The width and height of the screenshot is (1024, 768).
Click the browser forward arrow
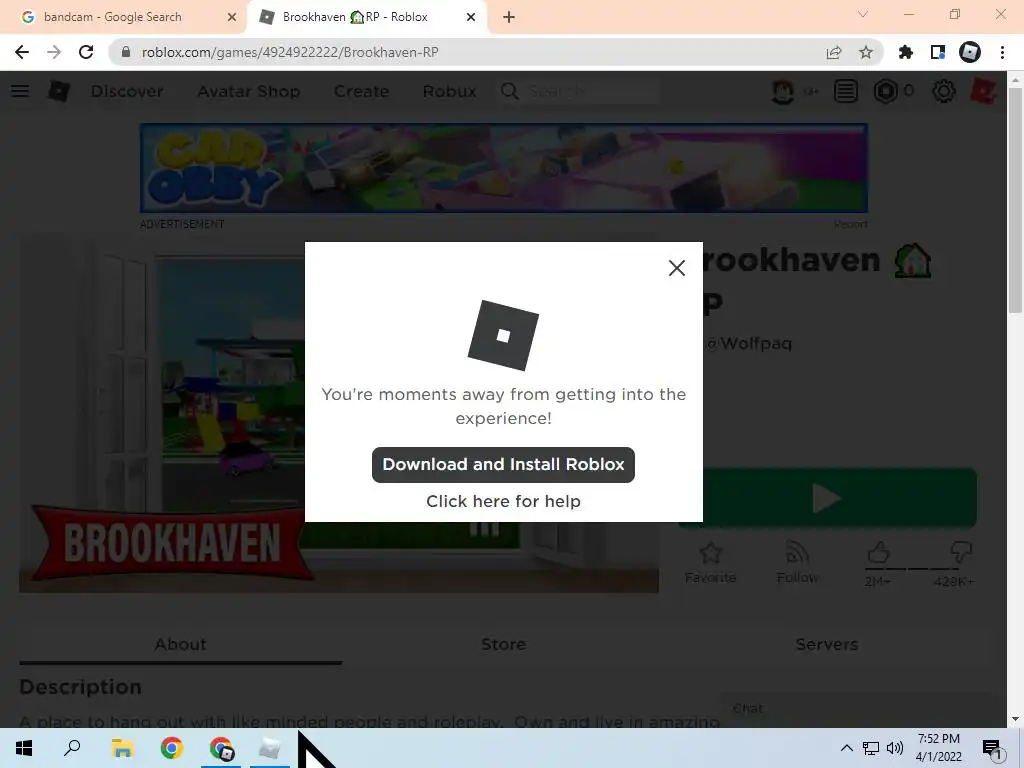pyautogui.click(x=54, y=52)
